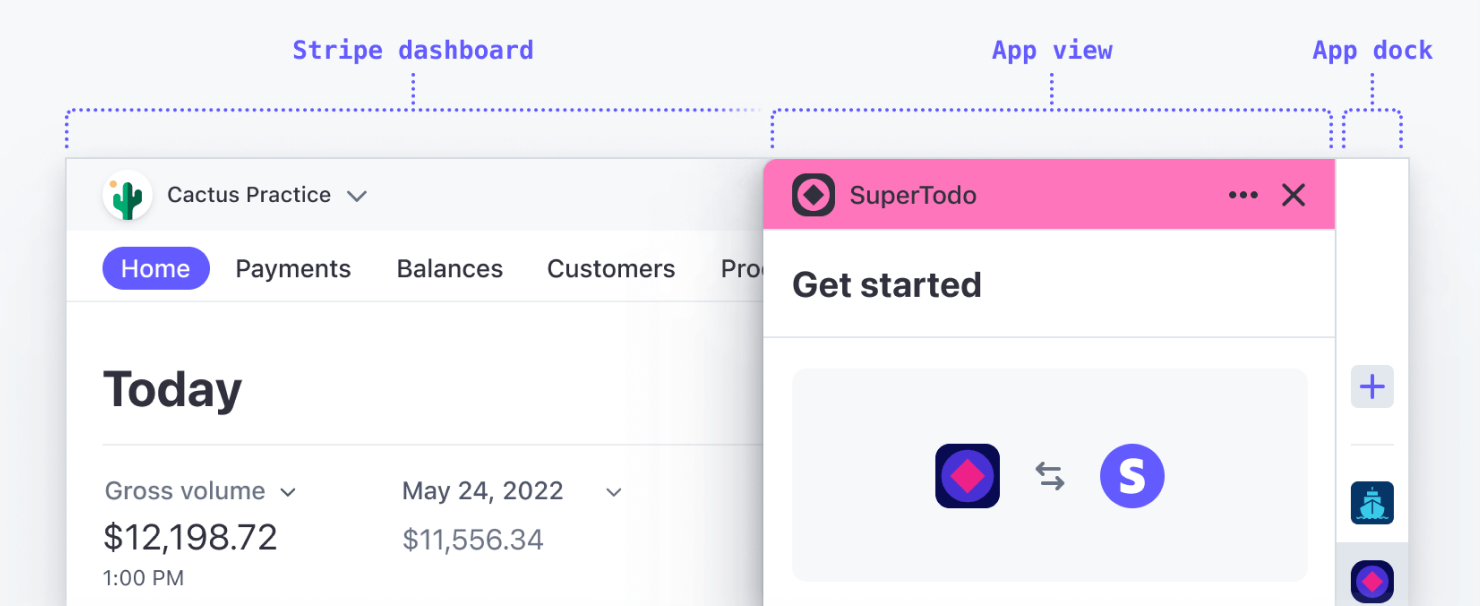1480x606 pixels.
Task: Switch to the Balances tab
Action: point(450,269)
